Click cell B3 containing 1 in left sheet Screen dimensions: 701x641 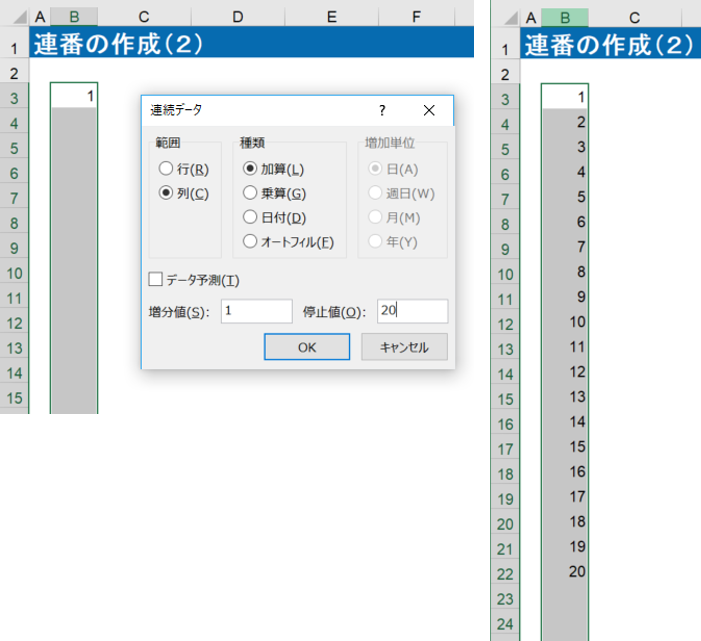click(74, 97)
